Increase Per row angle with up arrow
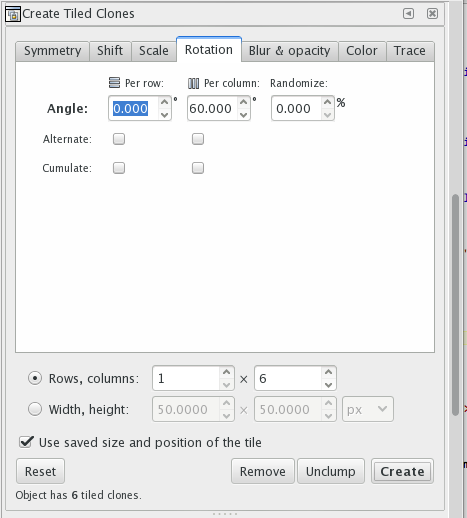 click(x=164, y=102)
